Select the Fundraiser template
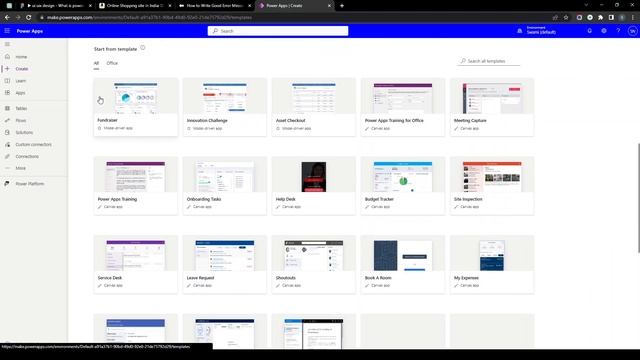640x360 pixels. click(136, 107)
